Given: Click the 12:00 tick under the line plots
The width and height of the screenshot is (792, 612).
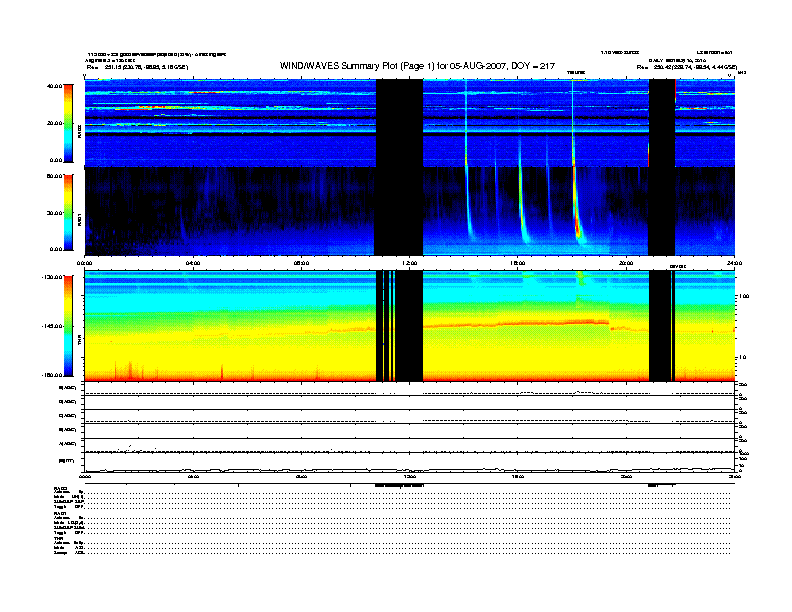Looking at the screenshot, I should coord(410,476).
